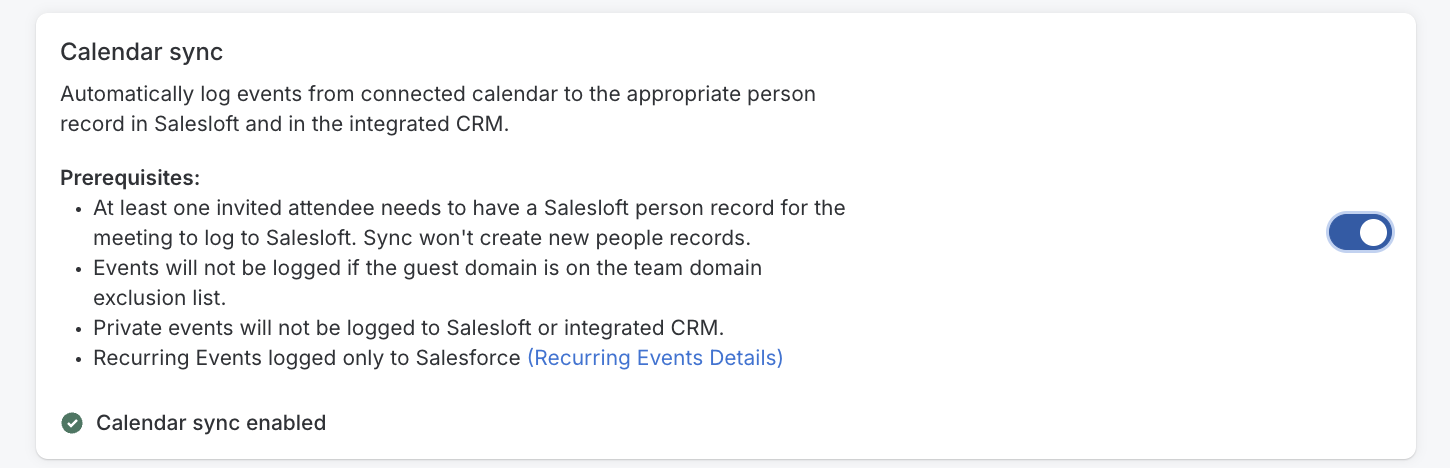Toggle the Calendar sync switch off

1360,233
